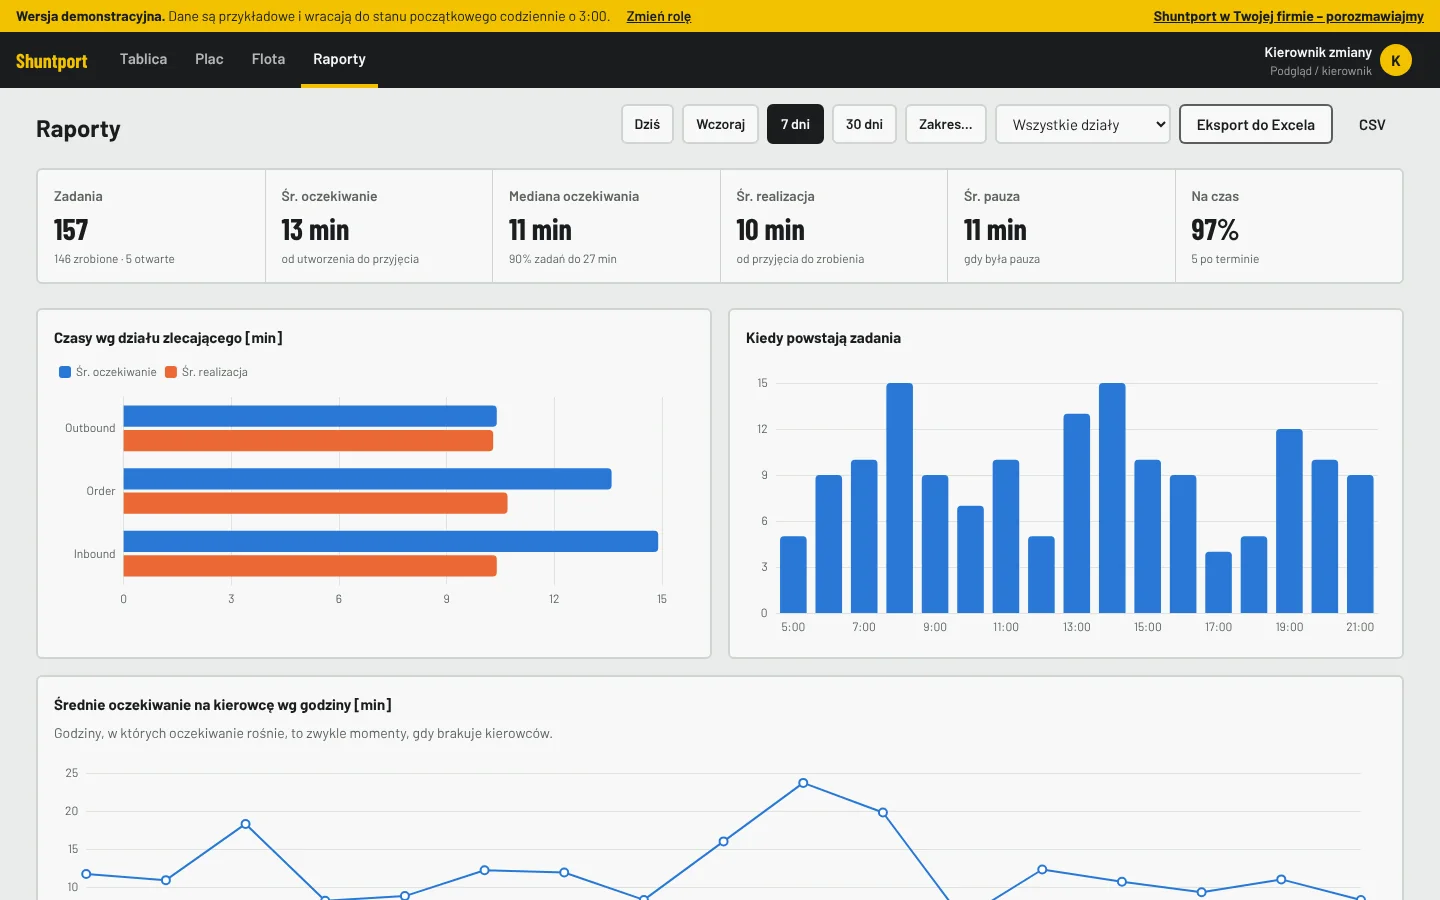Click the 5:00 bar in Kiedy powstają zadania
The width and height of the screenshot is (1440, 900).
pos(793,575)
